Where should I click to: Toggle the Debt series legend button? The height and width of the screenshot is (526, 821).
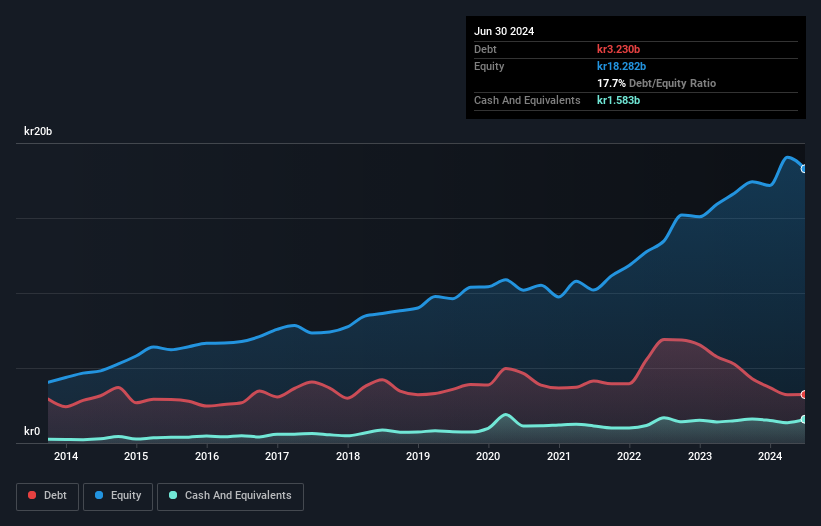[47, 496]
